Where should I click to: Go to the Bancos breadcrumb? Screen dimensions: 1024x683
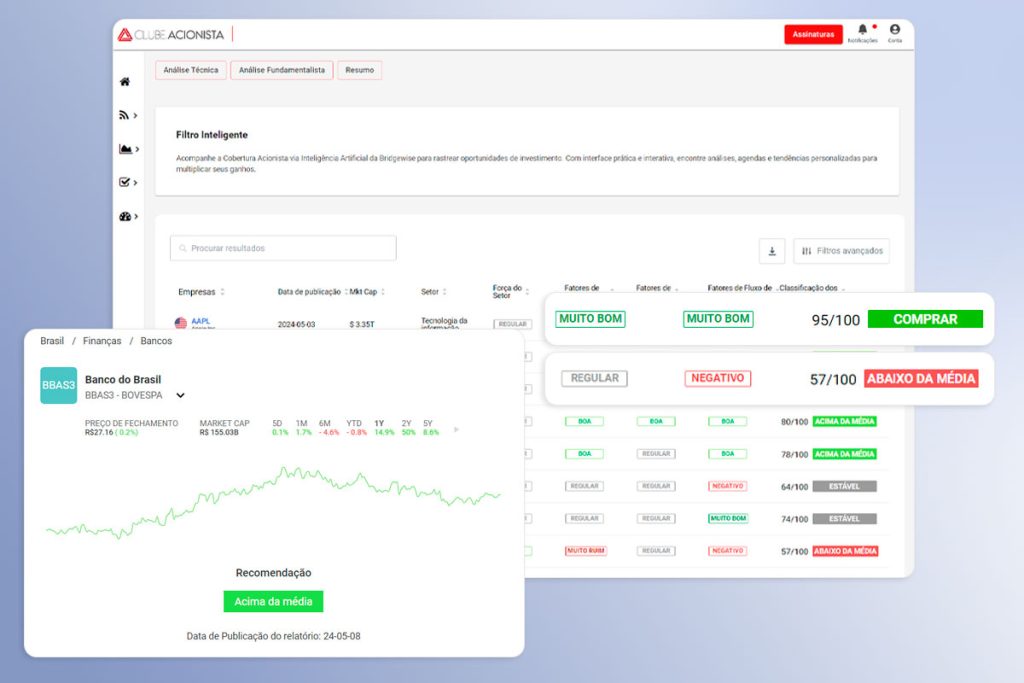pos(156,341)
